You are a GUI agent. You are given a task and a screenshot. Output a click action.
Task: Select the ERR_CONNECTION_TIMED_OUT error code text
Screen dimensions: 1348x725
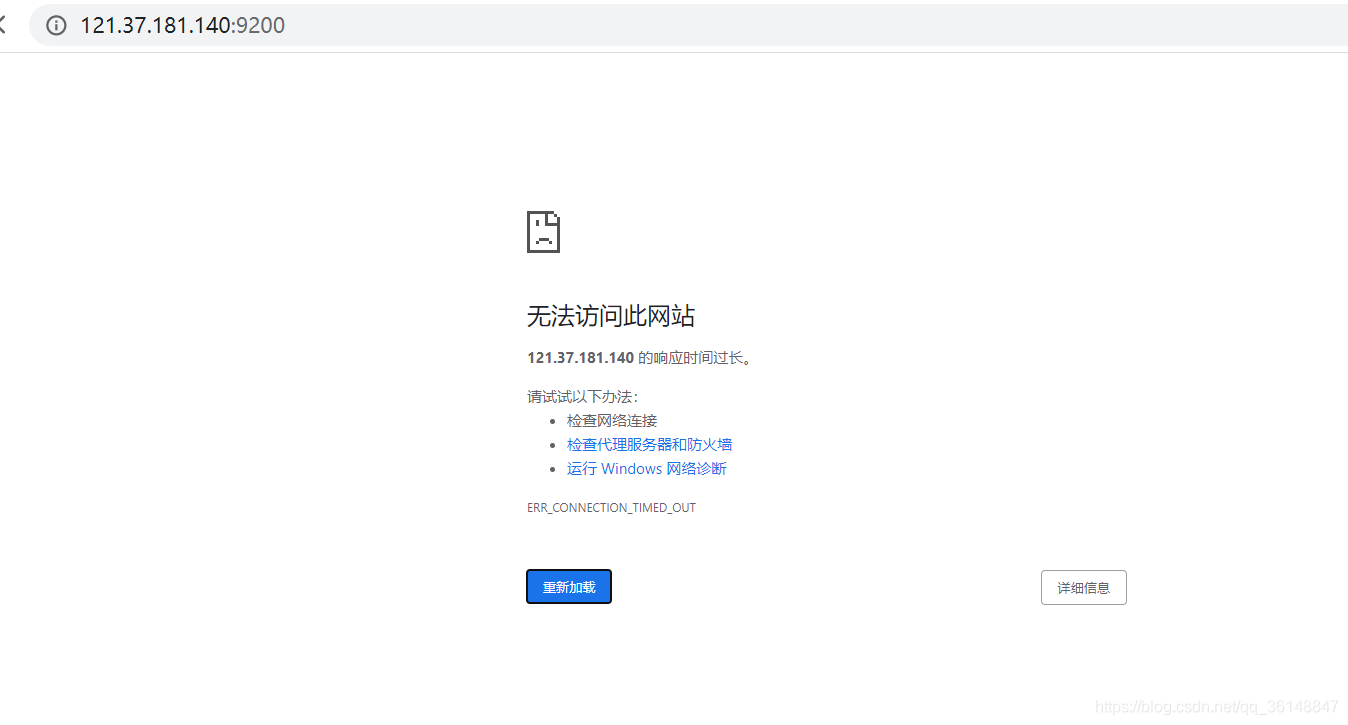611,508
